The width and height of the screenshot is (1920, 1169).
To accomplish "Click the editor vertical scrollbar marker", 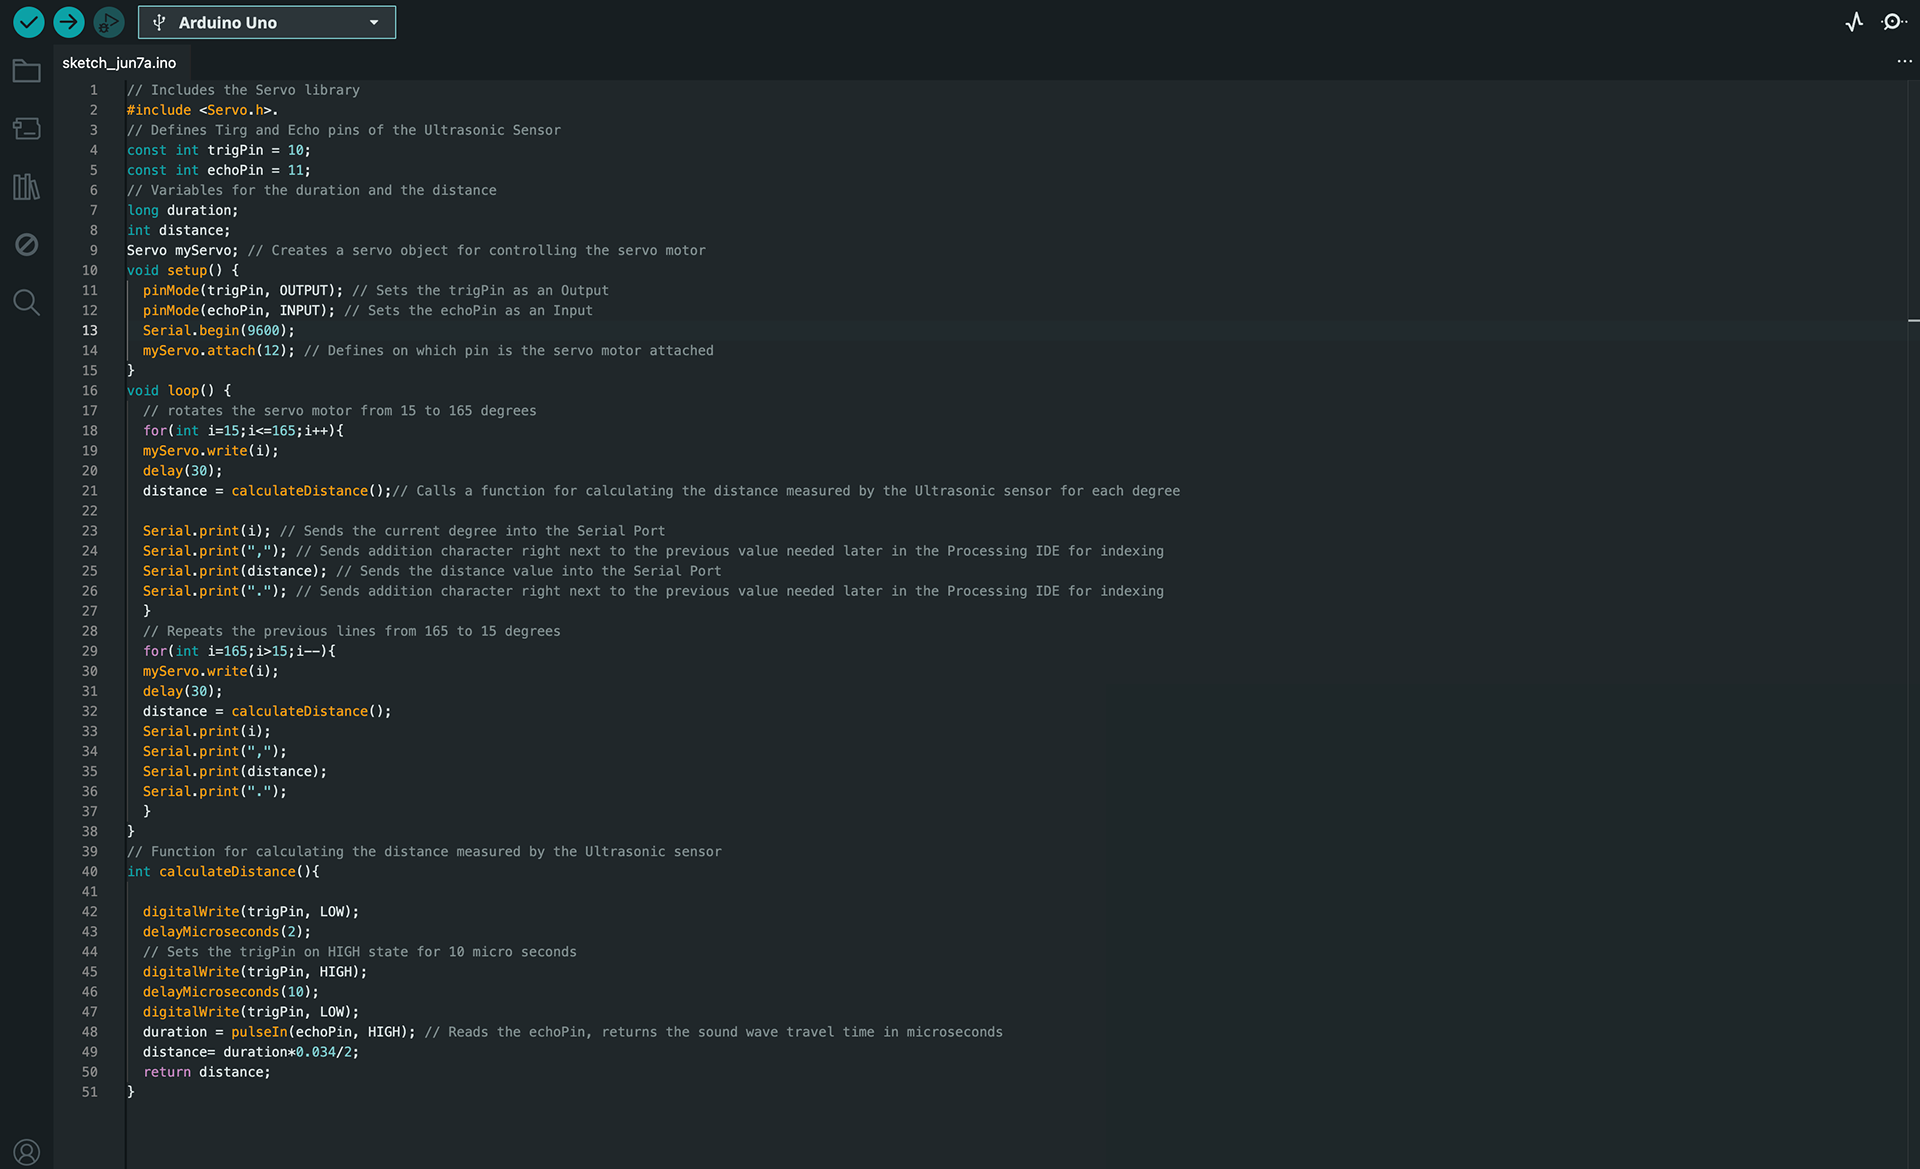I will [x=1913, y=320].
